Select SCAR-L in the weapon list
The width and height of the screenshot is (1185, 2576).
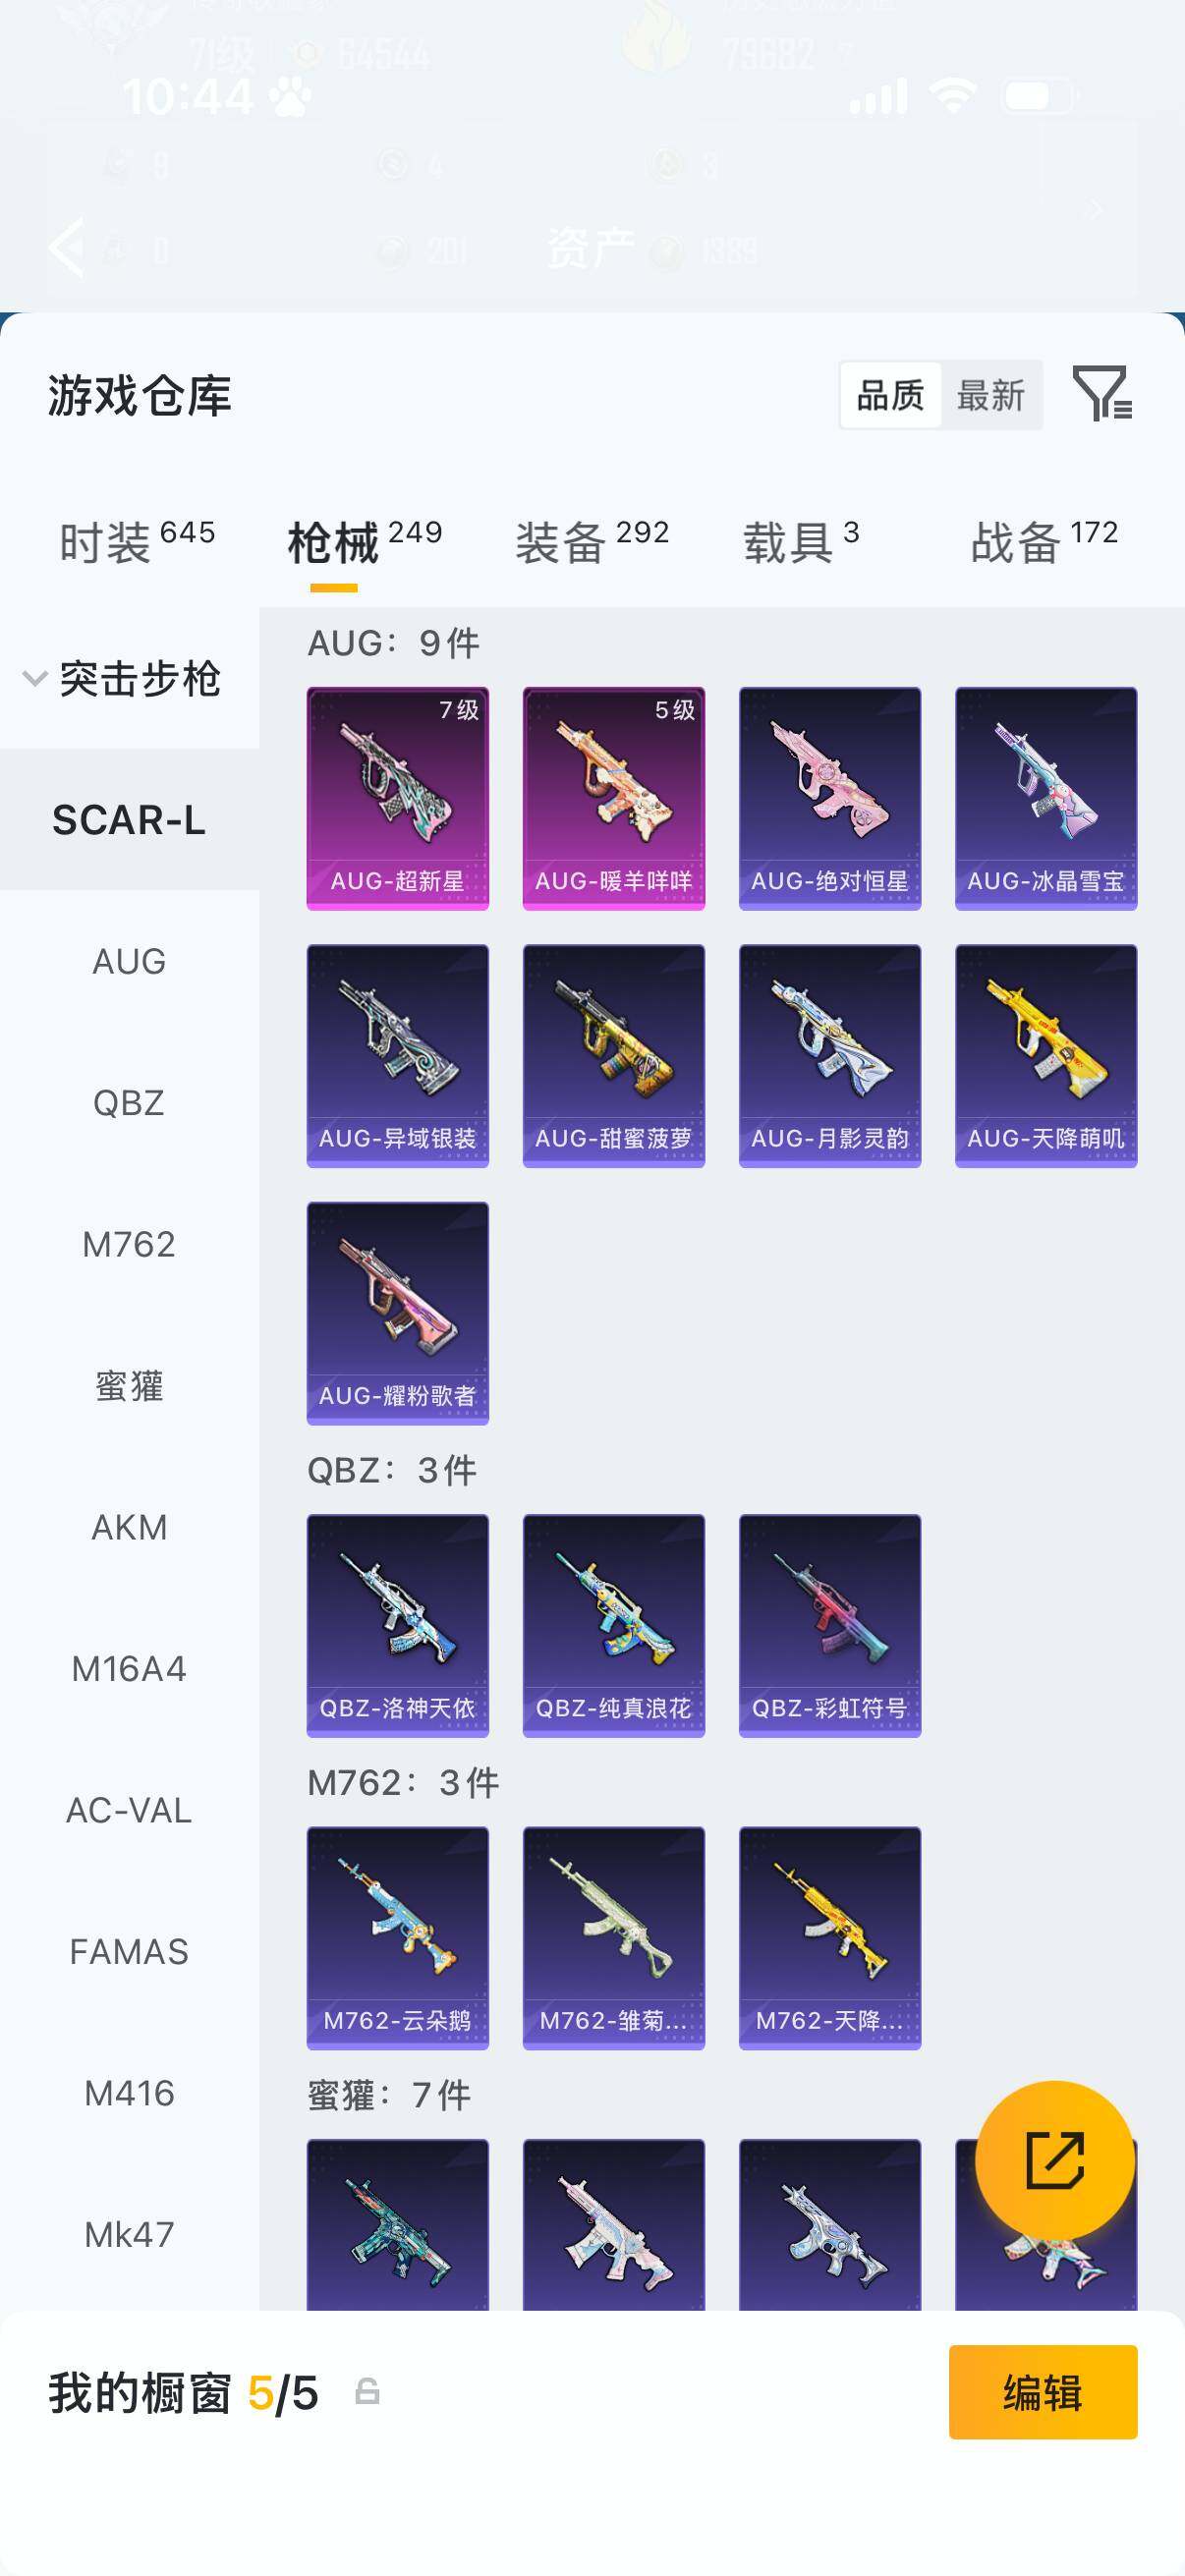129,819
